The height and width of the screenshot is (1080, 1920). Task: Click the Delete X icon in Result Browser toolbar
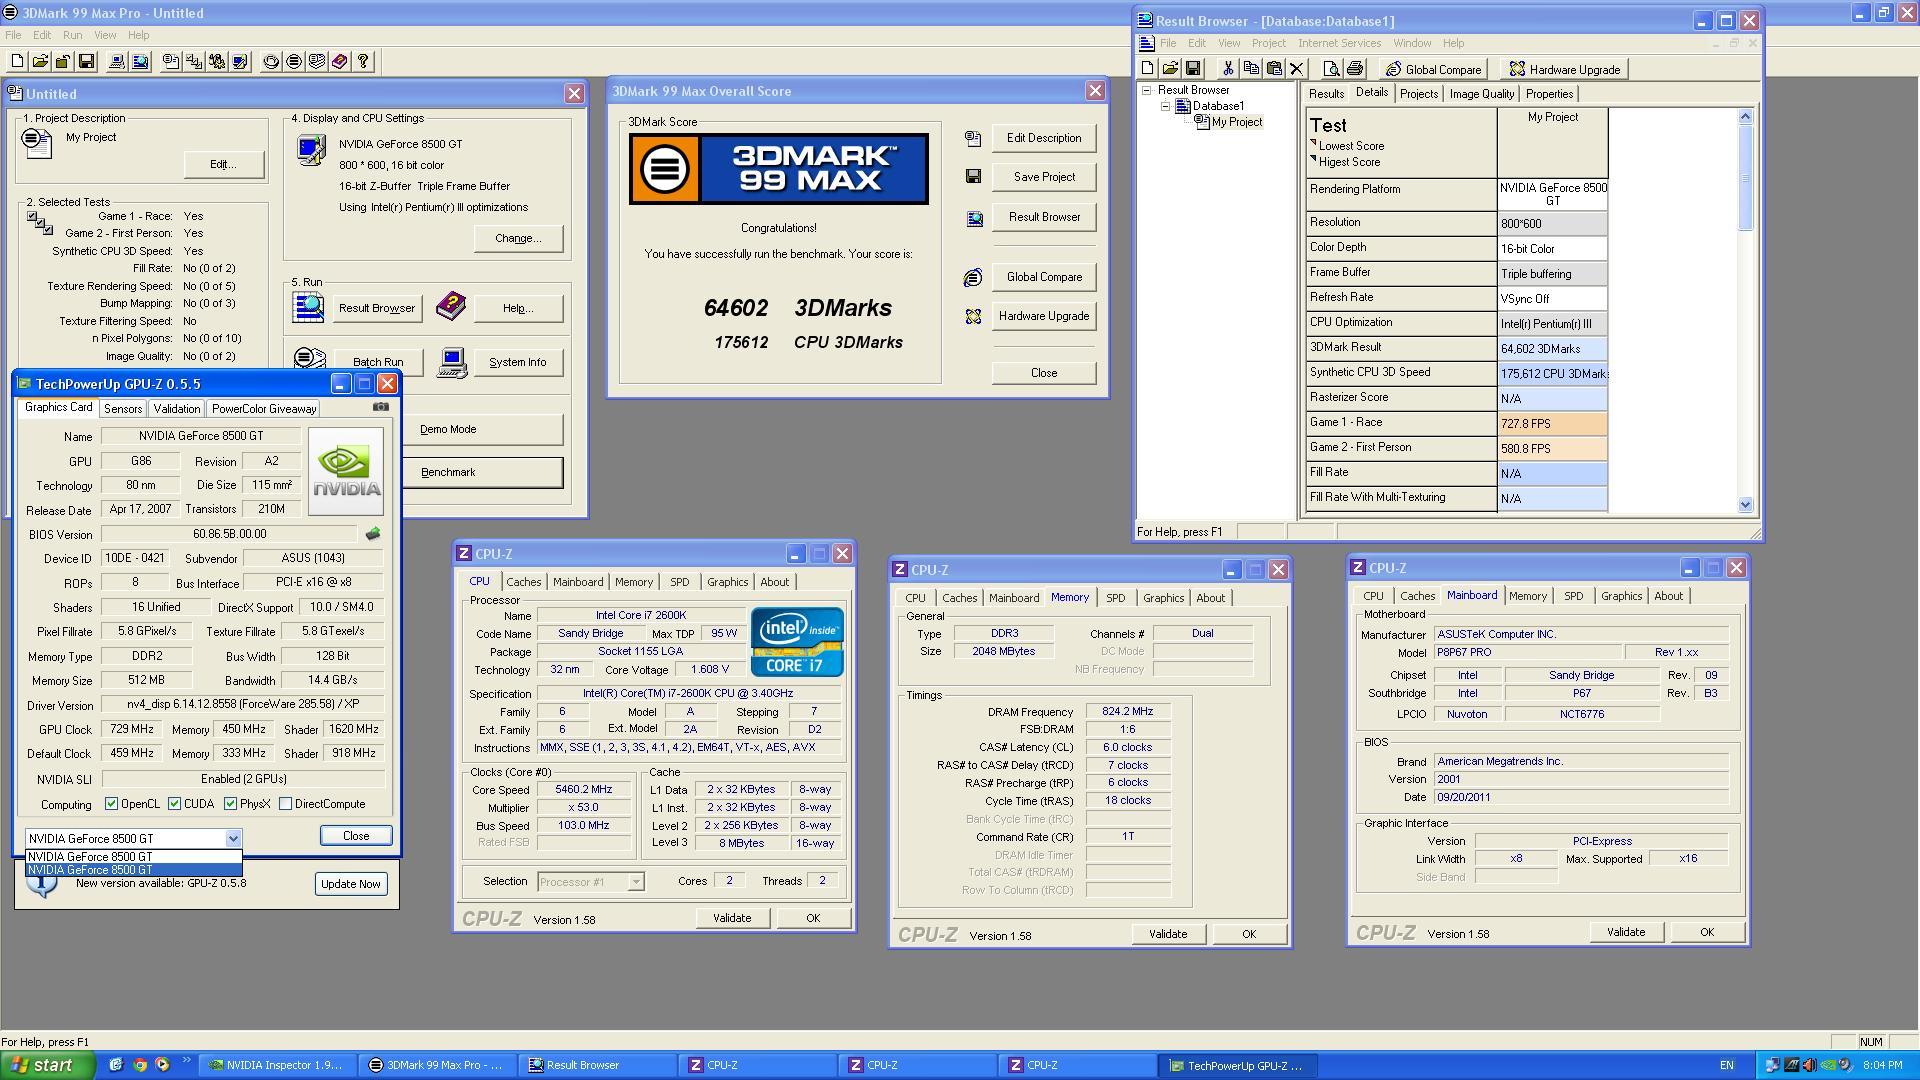click(x=1297, y=69)
